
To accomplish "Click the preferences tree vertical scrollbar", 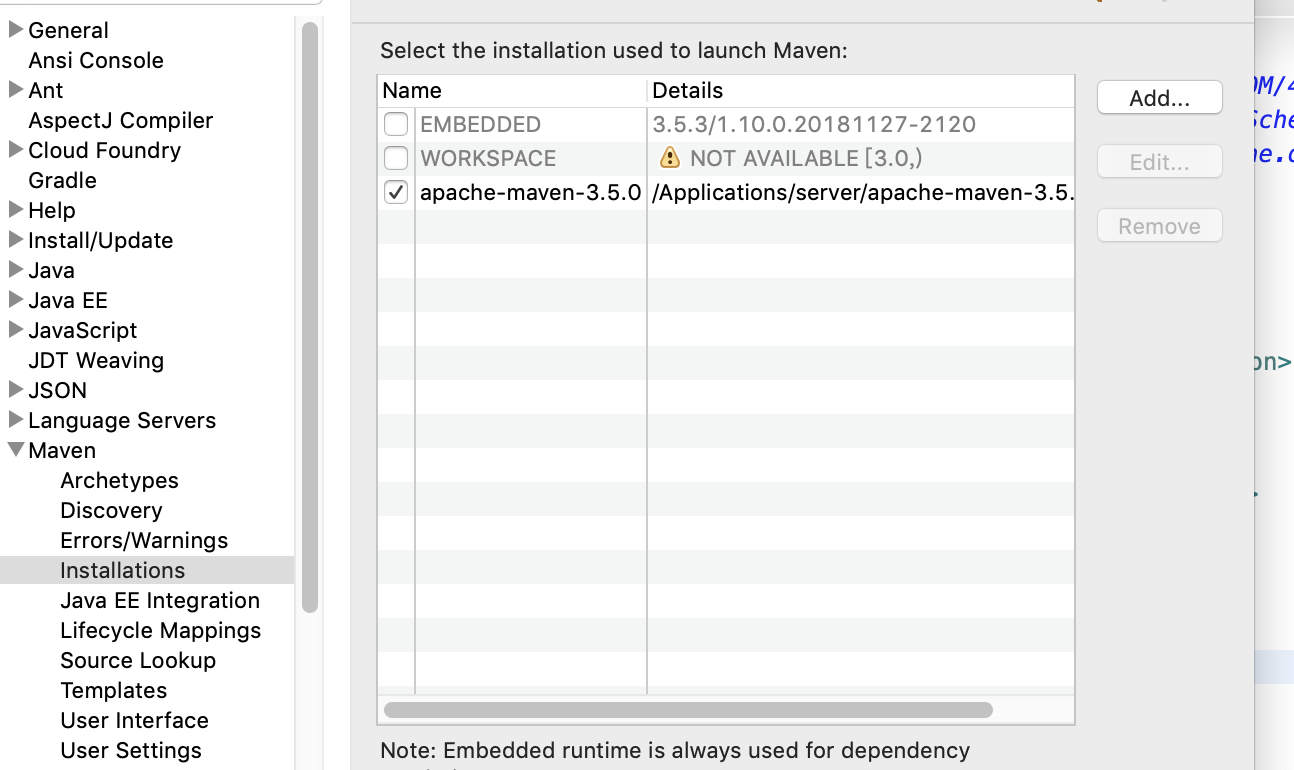I will pyautogui.click(x=309, y=316).
